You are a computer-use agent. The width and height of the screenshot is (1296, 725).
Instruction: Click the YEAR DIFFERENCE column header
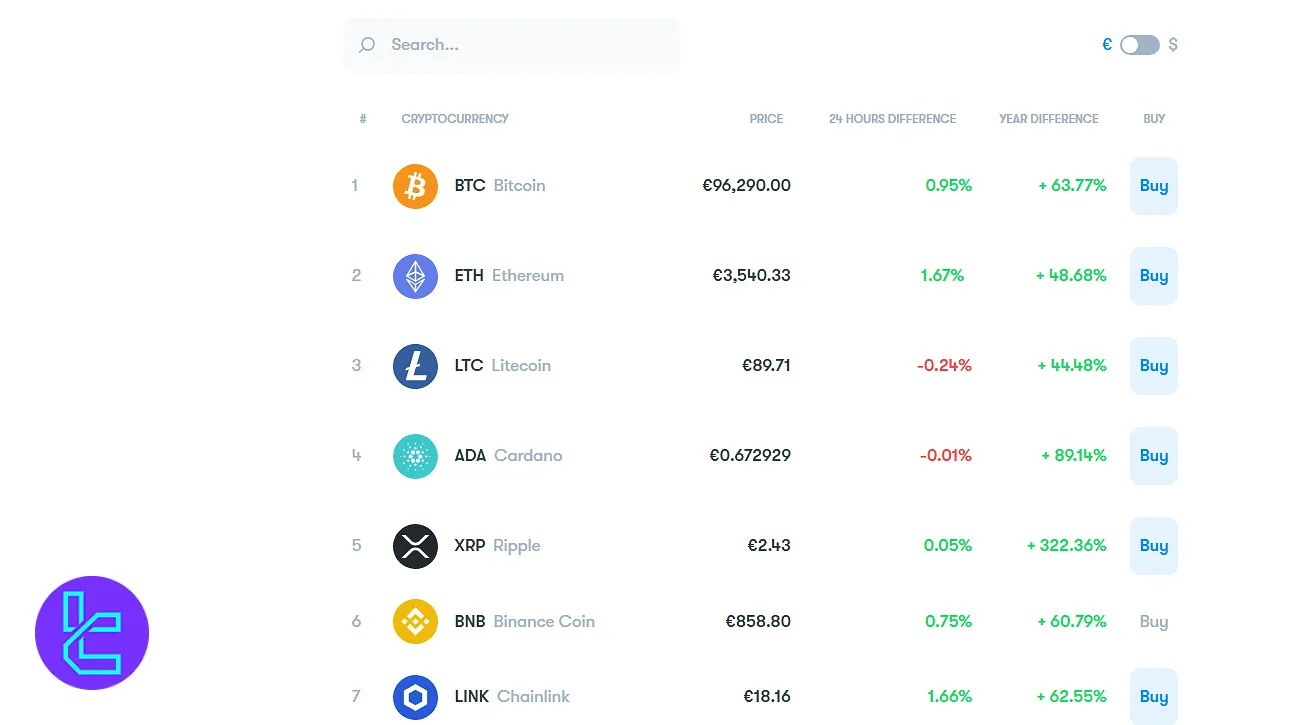click(x=1048, y=118)
